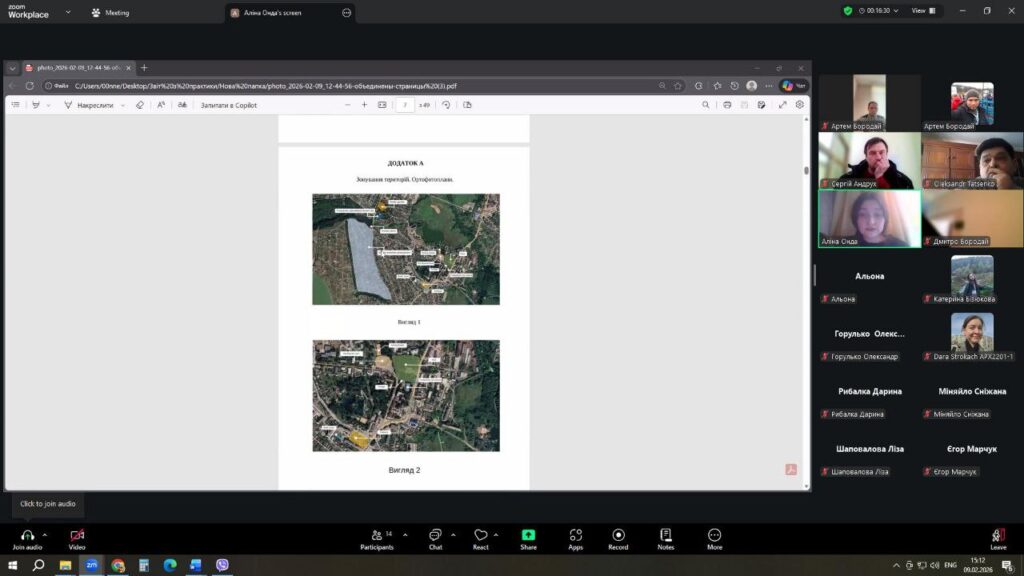
Task: Expand the arrow next to Participants
Action: pyautogui.click(x=406, y=534)
